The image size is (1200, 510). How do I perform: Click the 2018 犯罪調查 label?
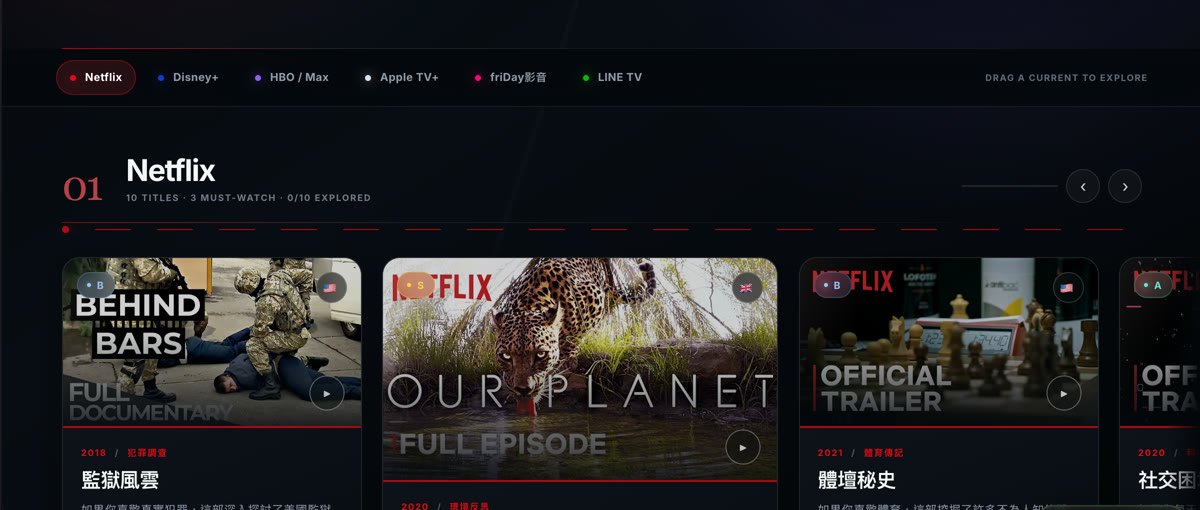[x=124, y=453]
